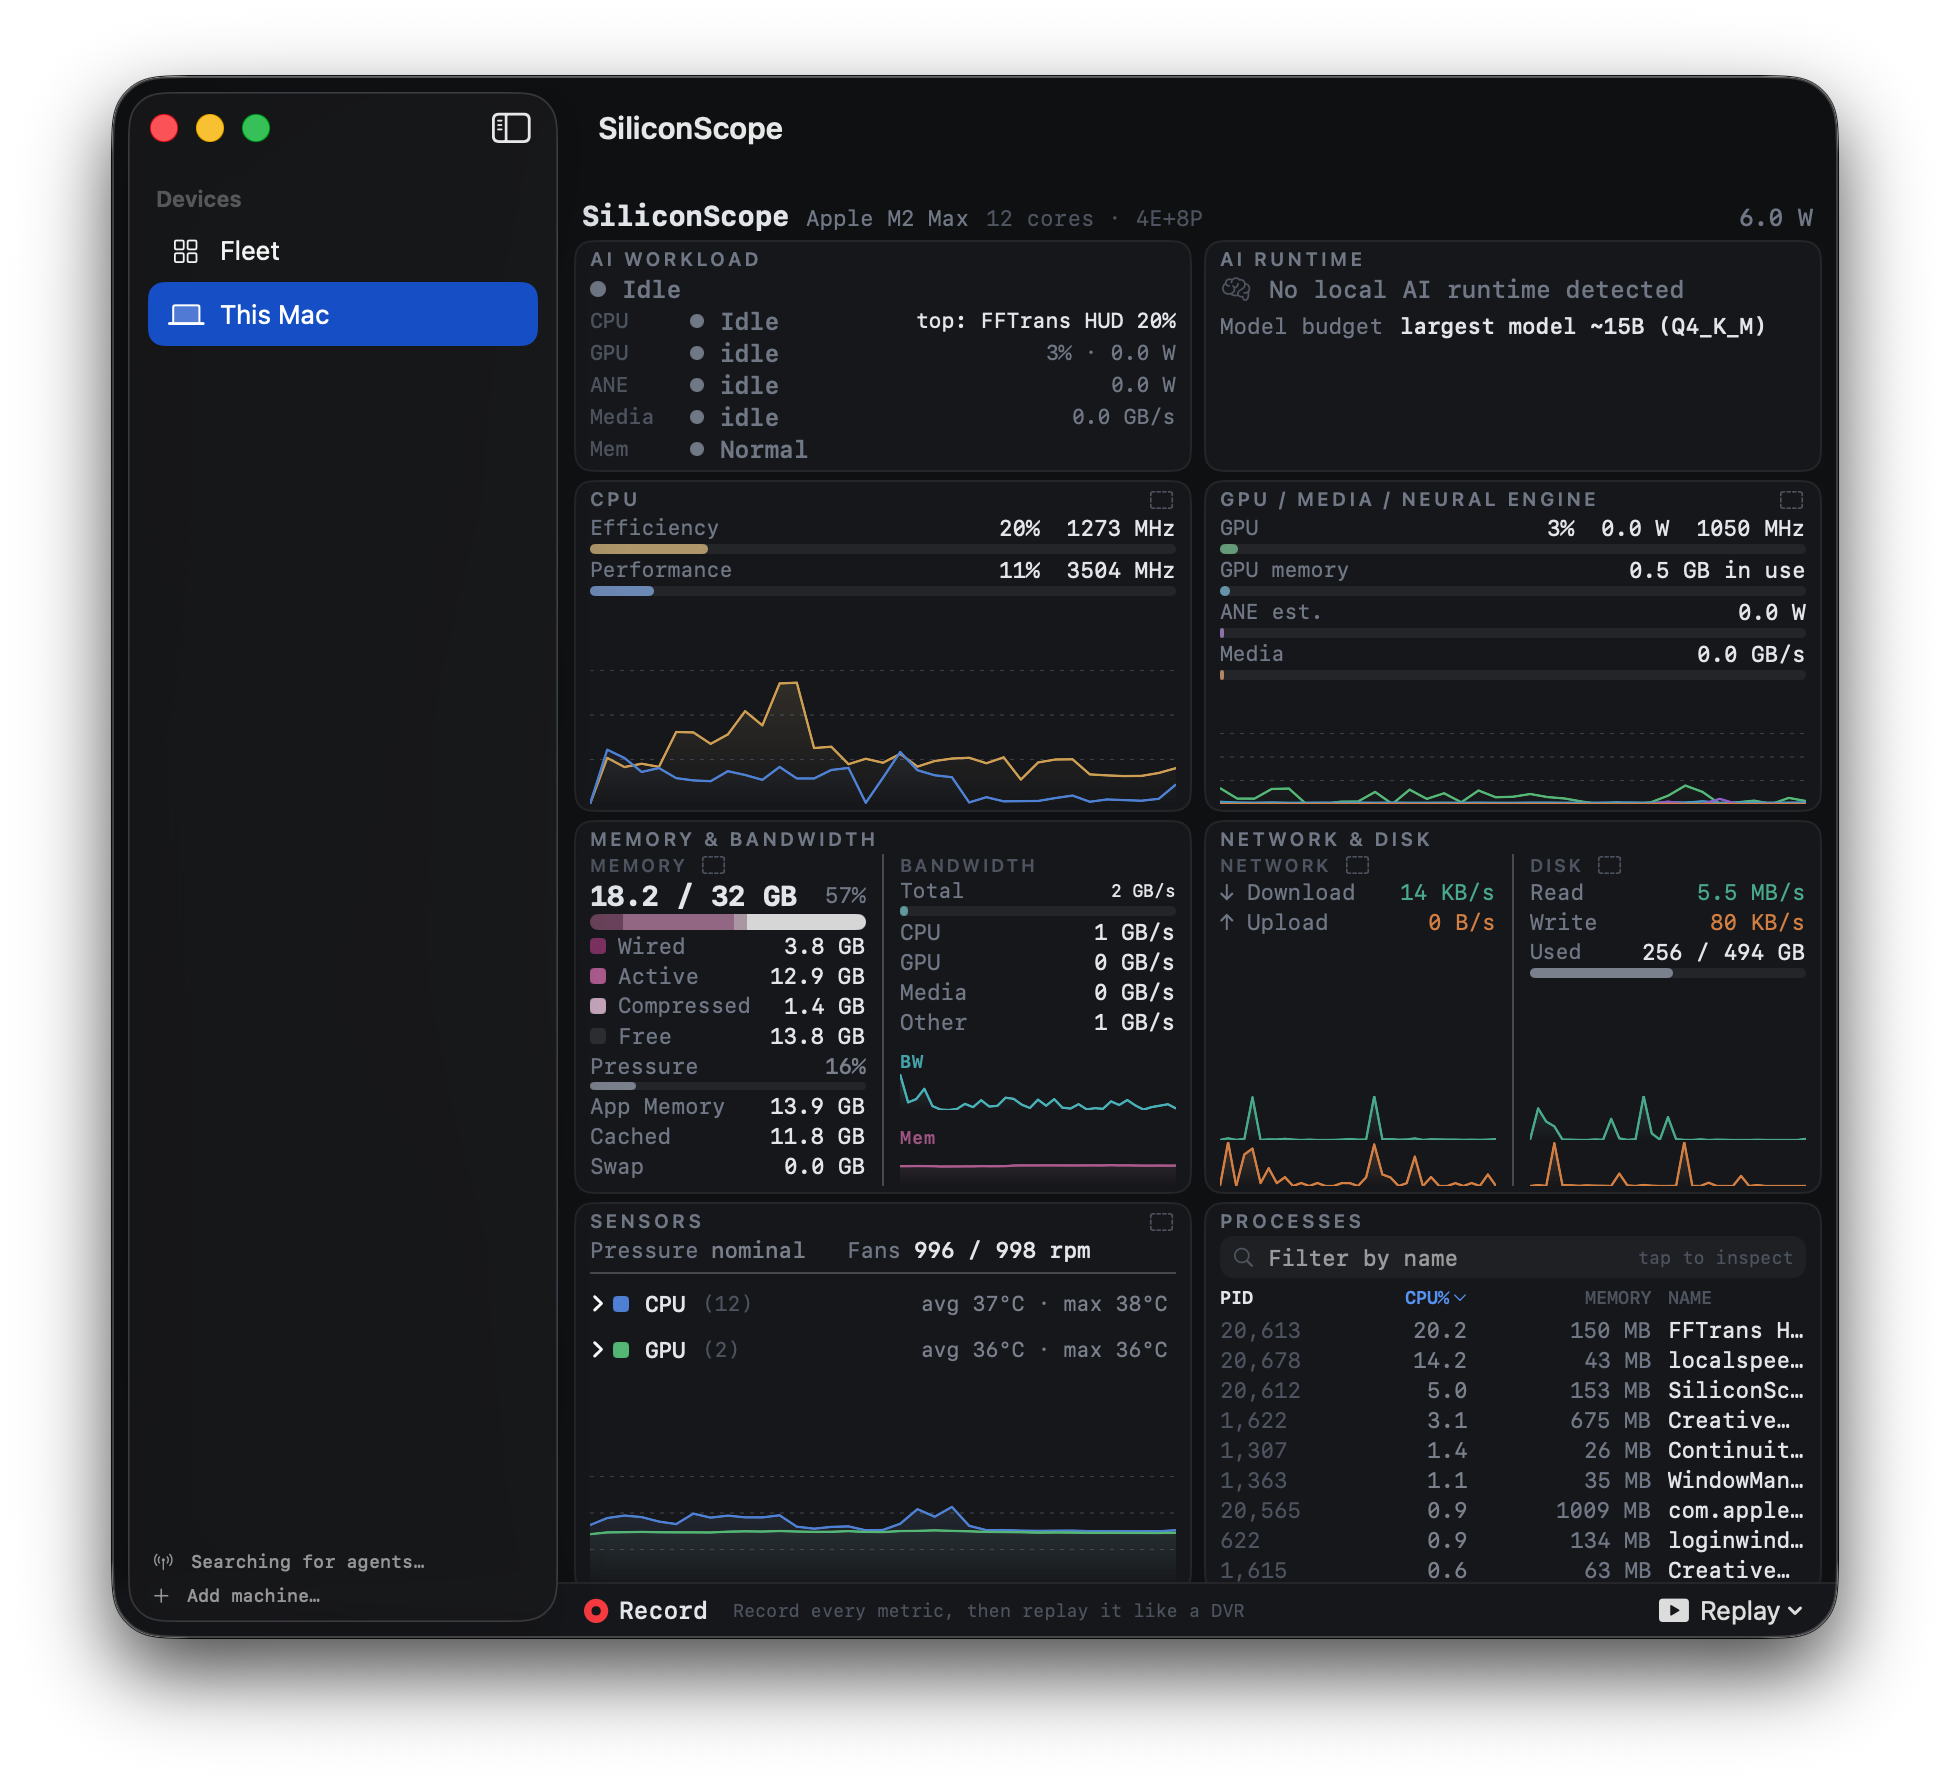Select the SiliconSc… process row
The height and width of the screenshot is (1786, 1950).
1512,1390
